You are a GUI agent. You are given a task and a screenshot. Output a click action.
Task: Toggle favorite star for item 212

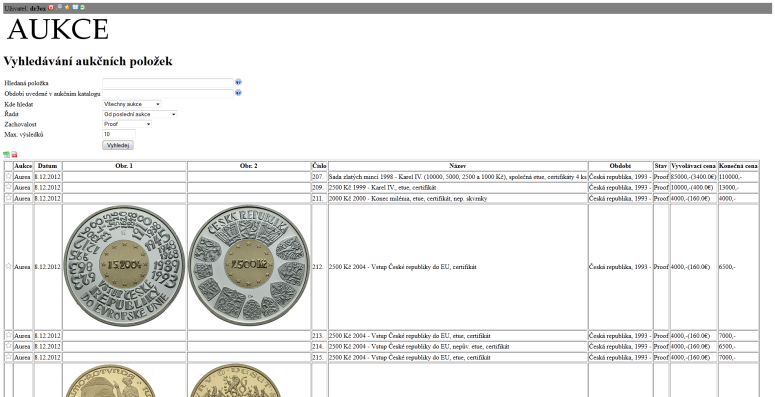pyautogui.click(x=8, y=266)
